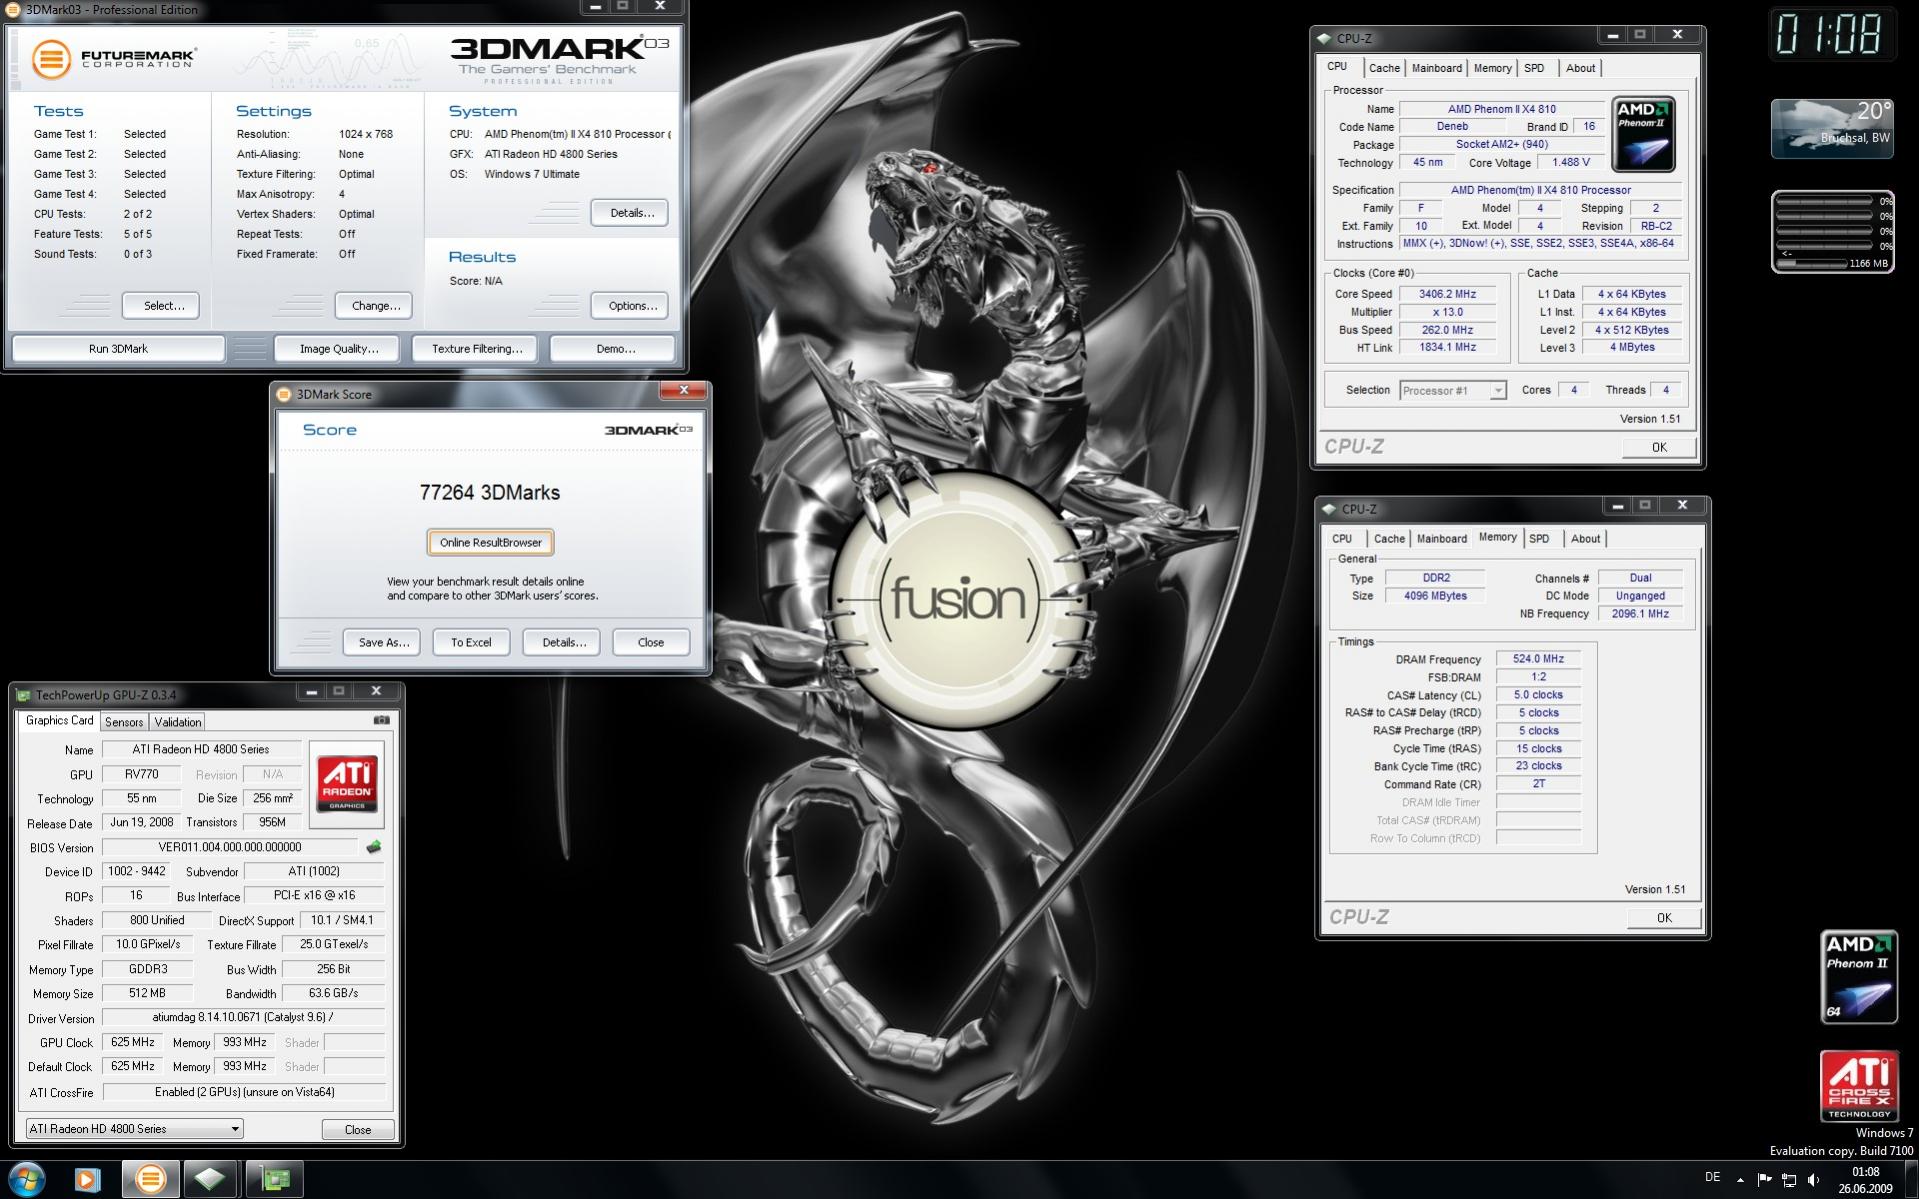This screenshot has height=1199, width=1919.
Task: Click the DE language indicator in the taskbar
Action: pos(1712,1177)
